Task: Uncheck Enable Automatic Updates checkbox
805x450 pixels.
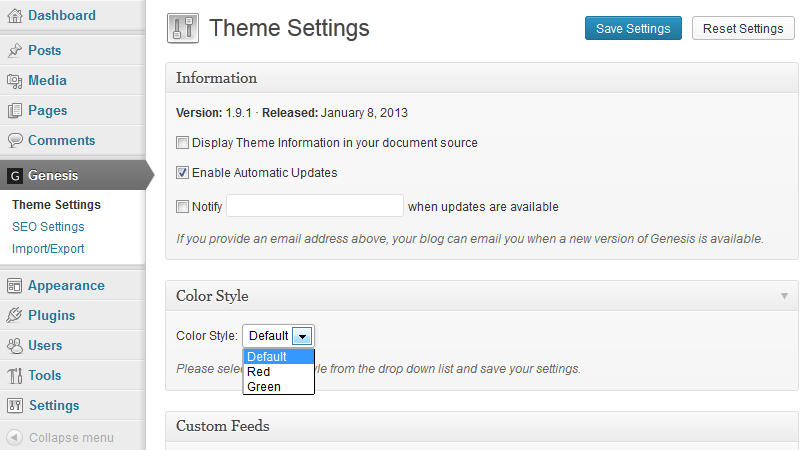Action: (182, 172)
